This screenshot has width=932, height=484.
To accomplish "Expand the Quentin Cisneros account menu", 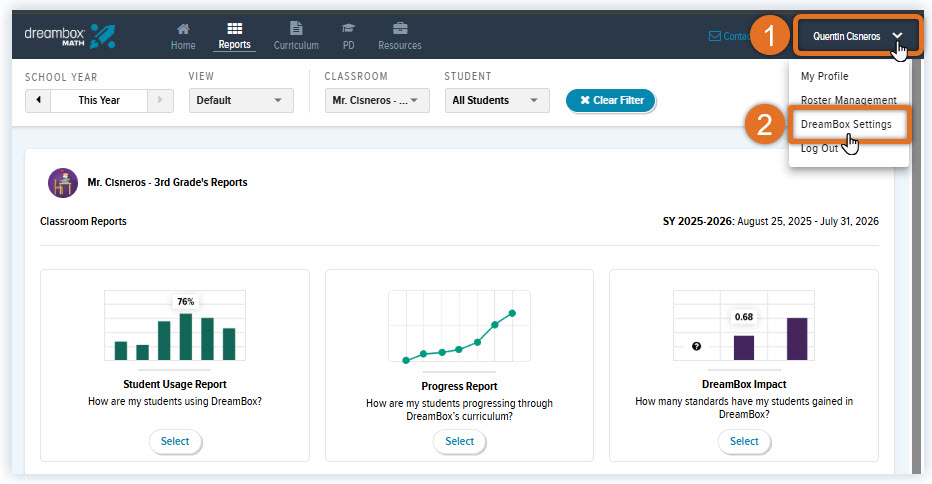I will (856, 36).
